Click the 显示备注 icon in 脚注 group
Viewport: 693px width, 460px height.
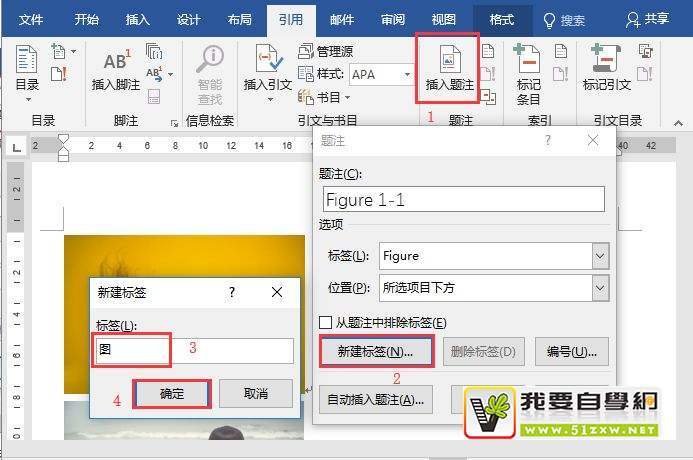[154, 96]
